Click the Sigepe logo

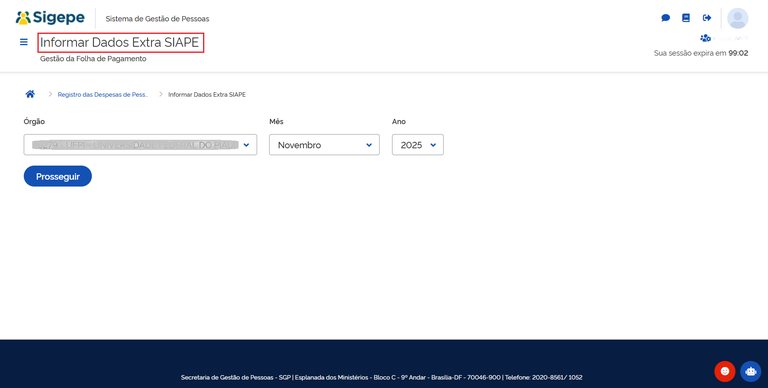pos(50,18)
